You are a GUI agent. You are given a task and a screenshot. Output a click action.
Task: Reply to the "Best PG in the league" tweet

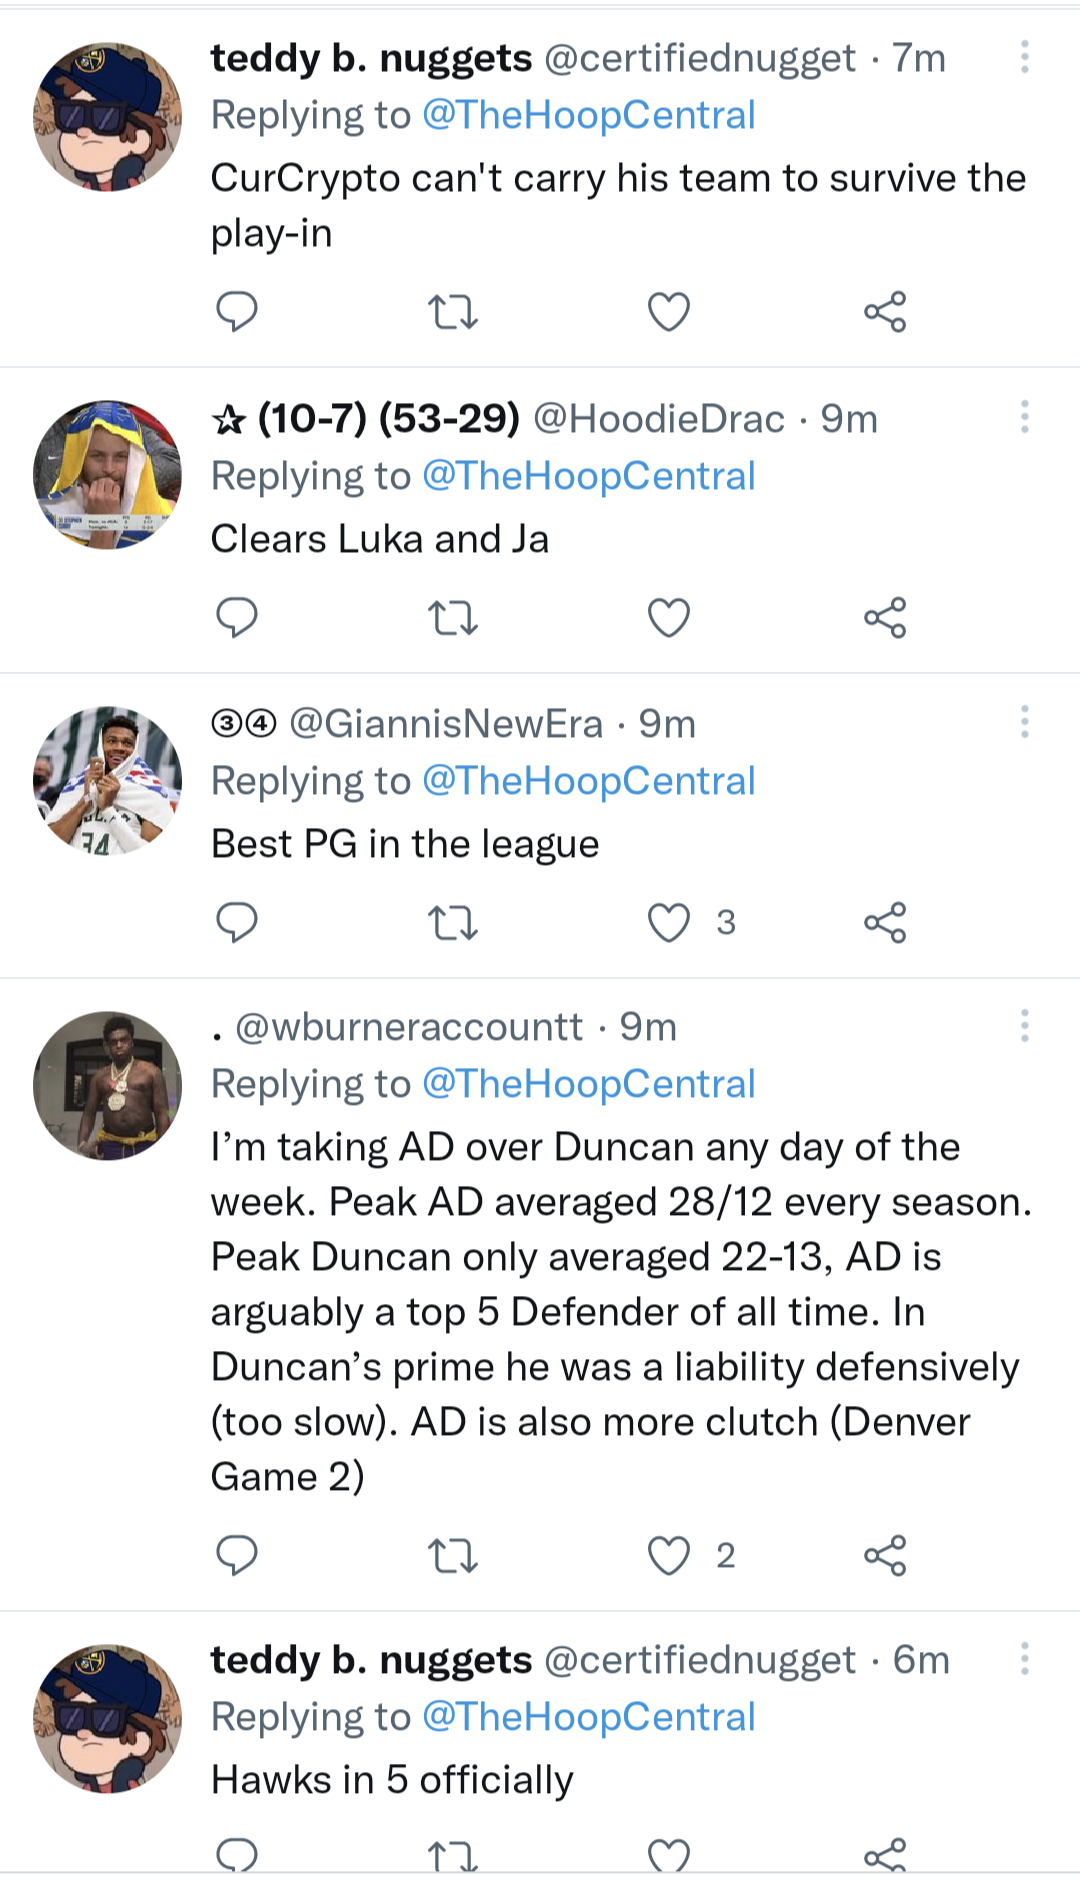[237, 923]
